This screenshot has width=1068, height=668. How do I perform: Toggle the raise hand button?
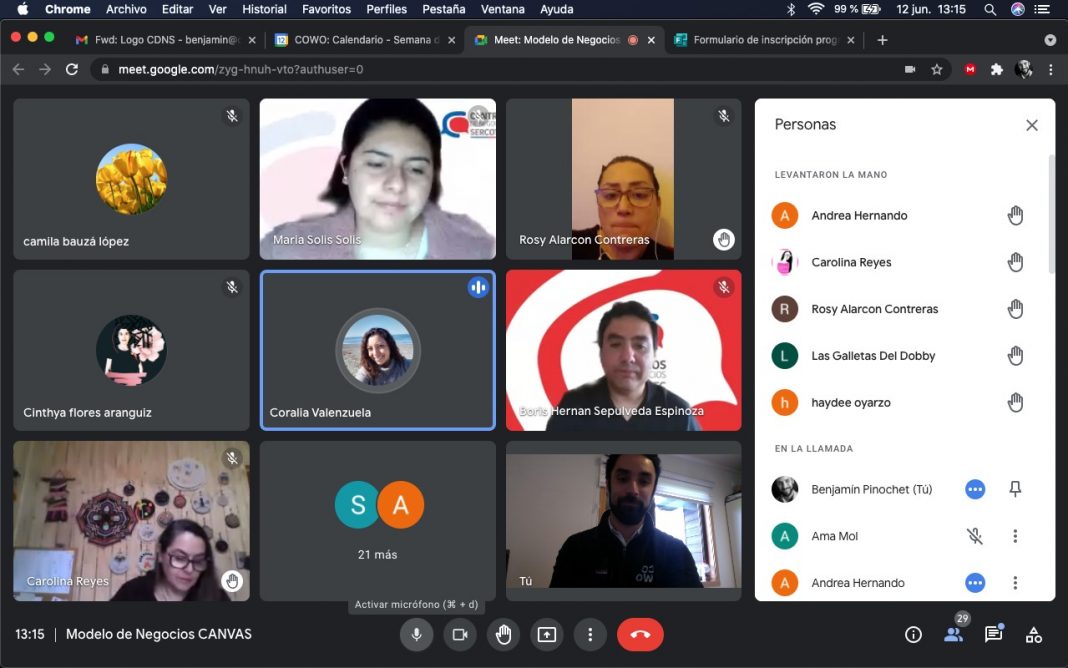tap(503, 634)
